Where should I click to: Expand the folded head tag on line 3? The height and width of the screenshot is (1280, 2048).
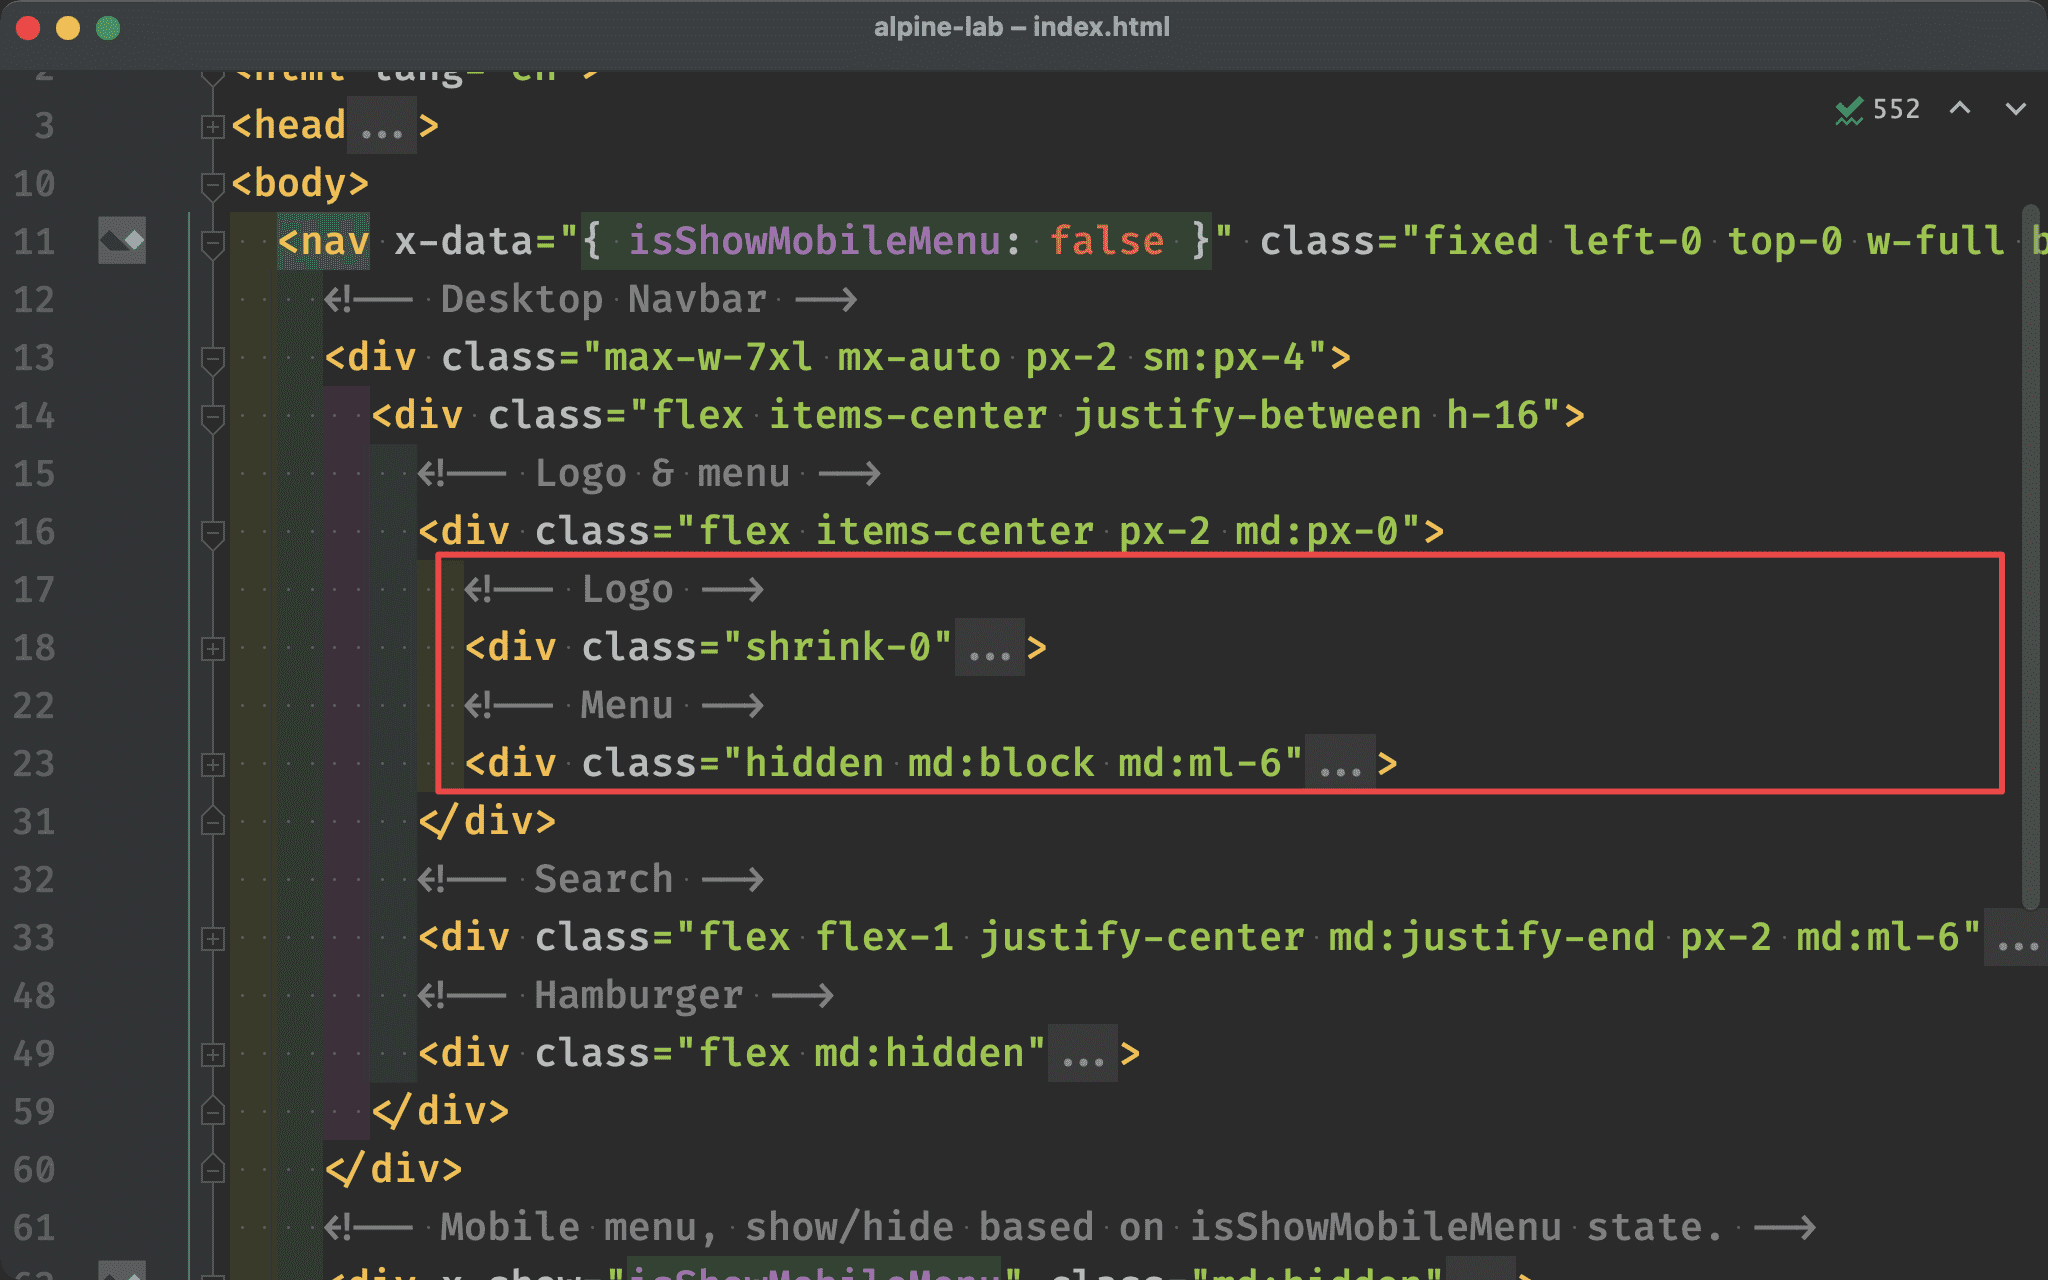[x=212, y=127]
